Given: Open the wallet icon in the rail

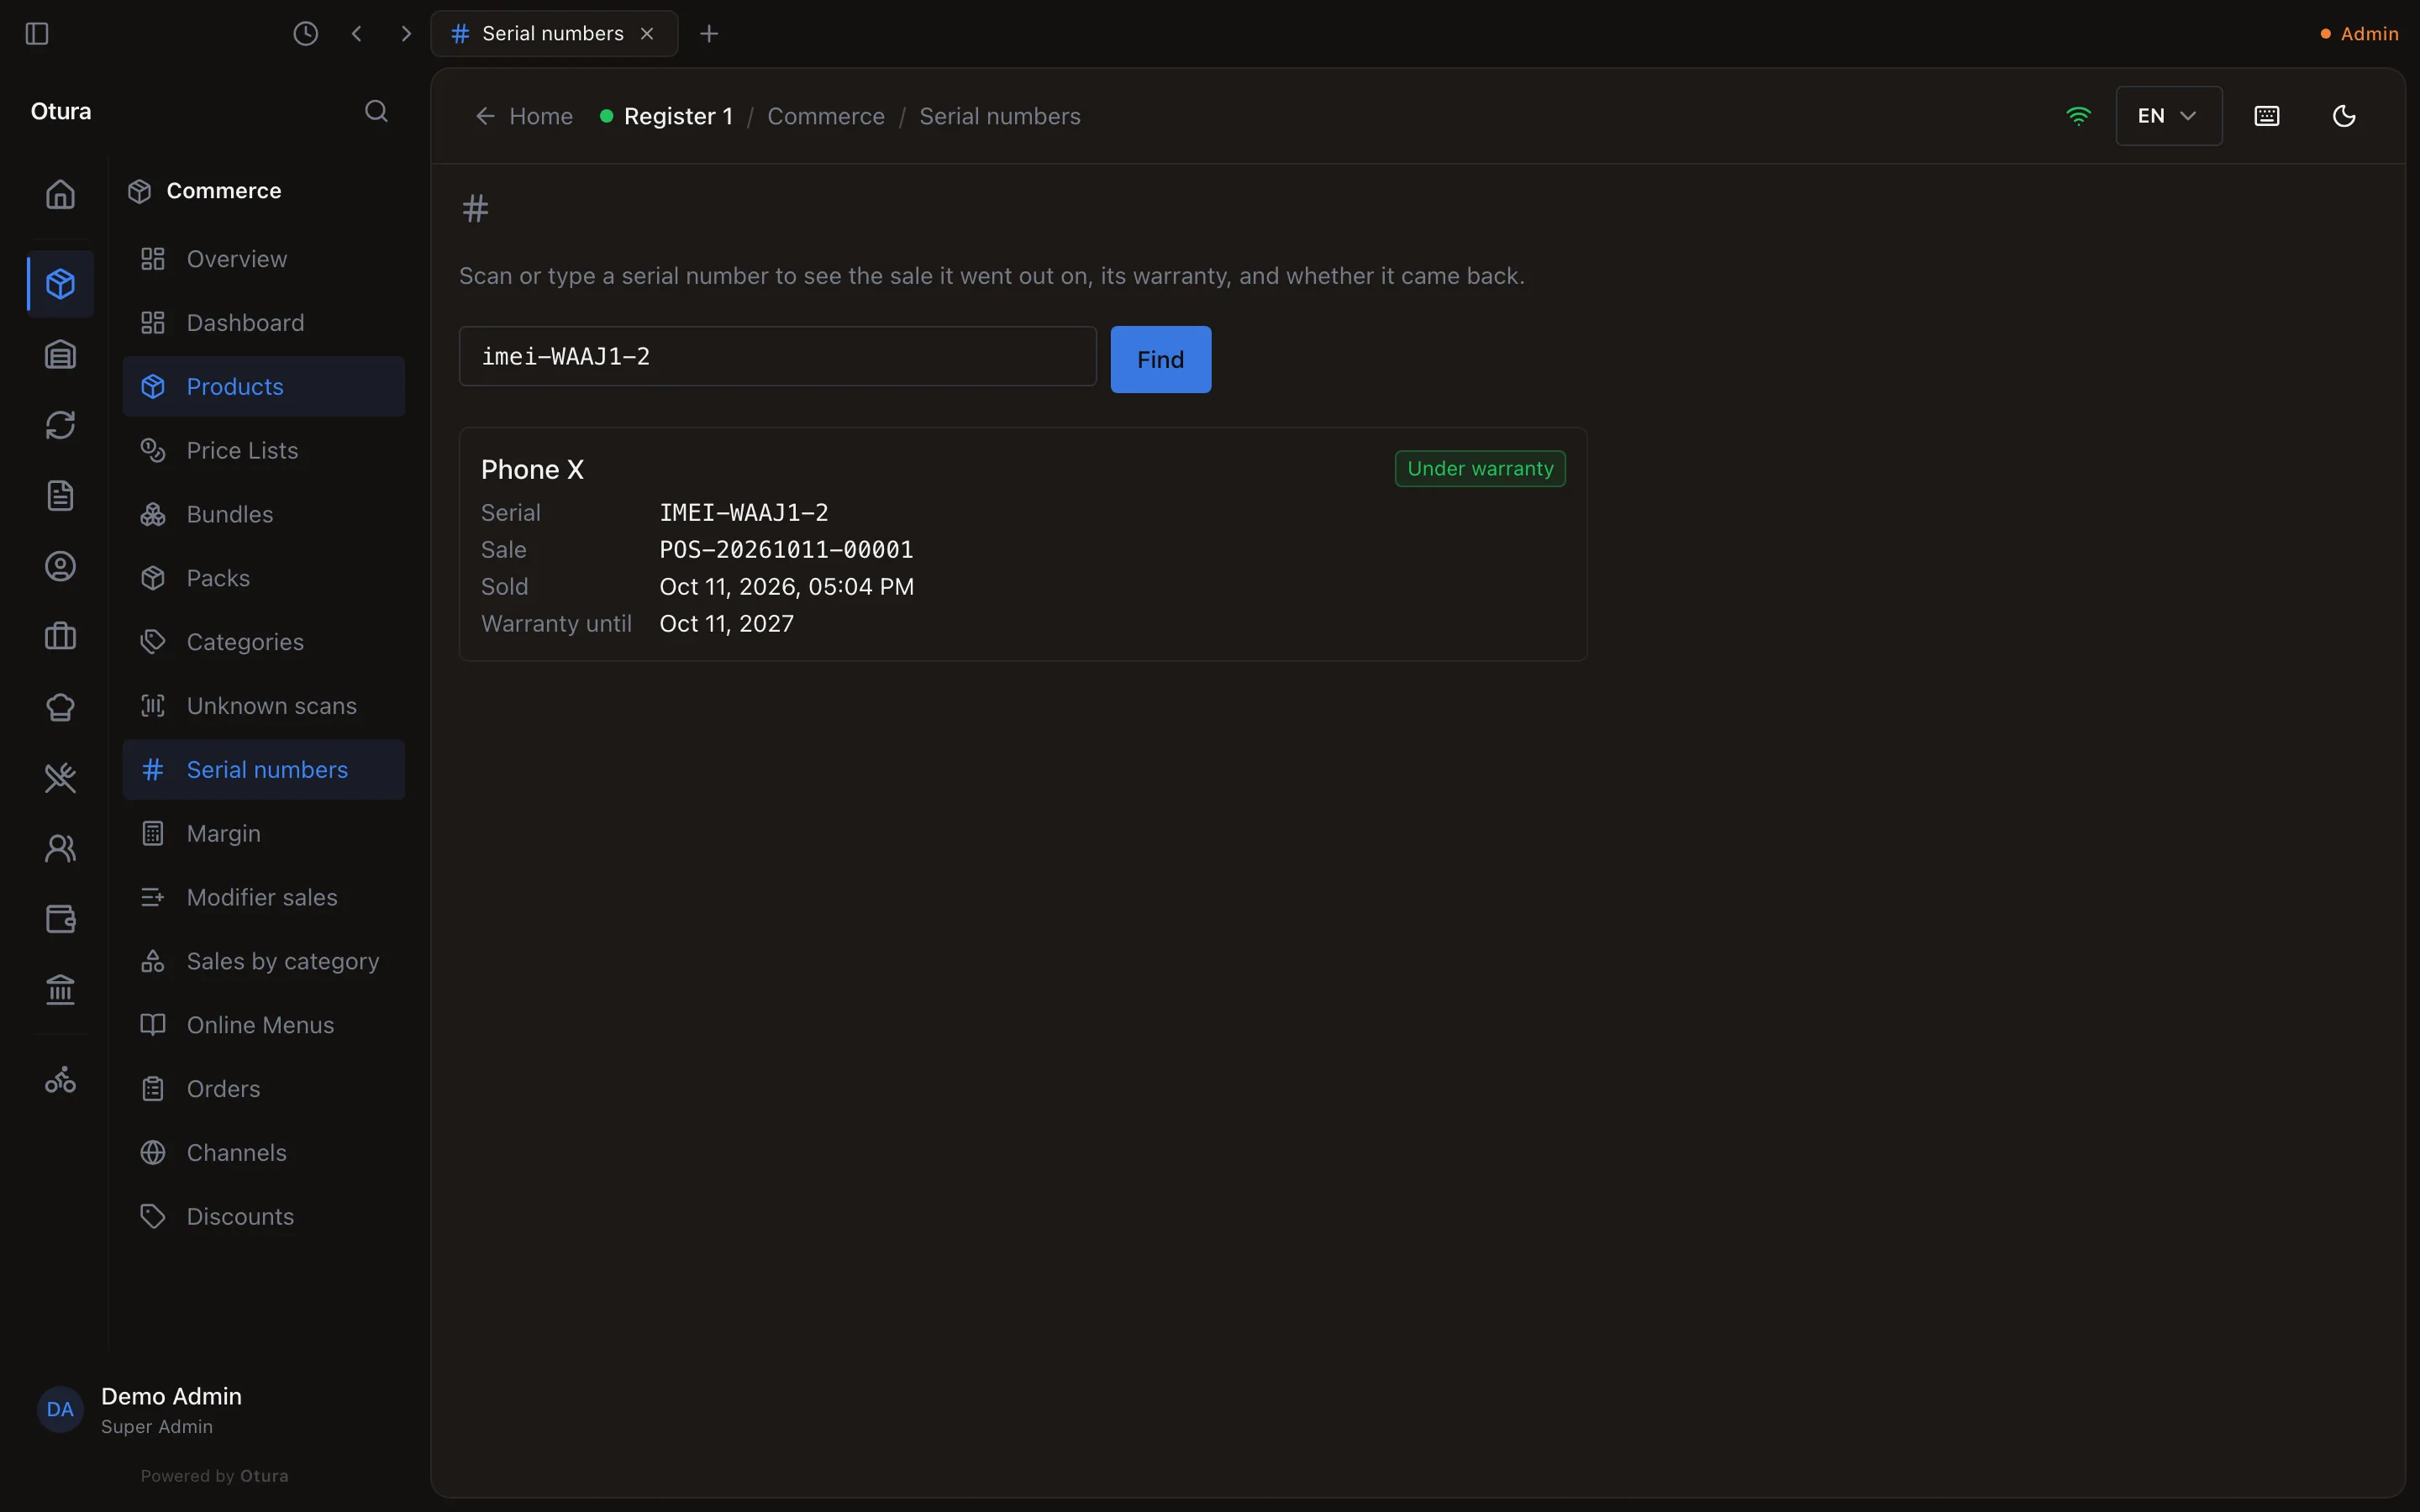Looking at the screenshot, I should [61, 919].
